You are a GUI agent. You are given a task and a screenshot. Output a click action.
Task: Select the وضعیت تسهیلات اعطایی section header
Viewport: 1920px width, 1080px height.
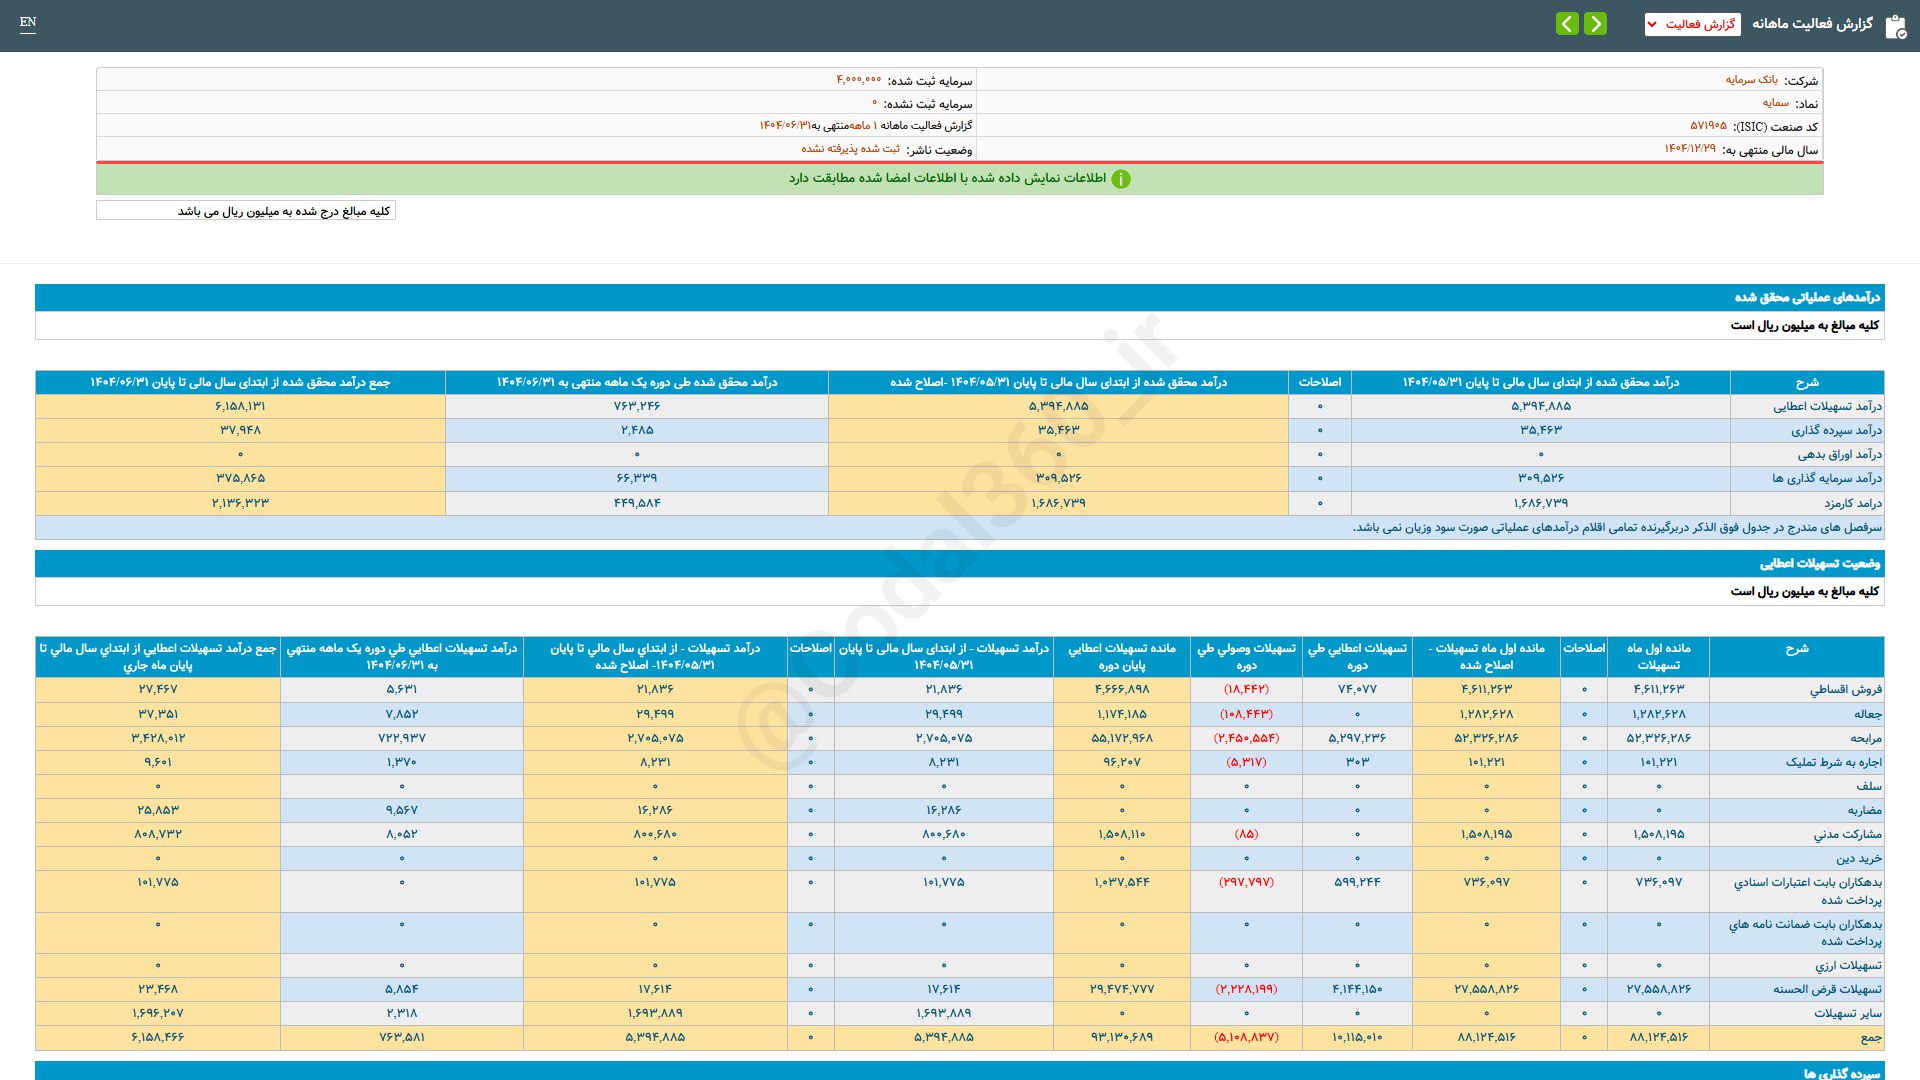pos(1819,563)
